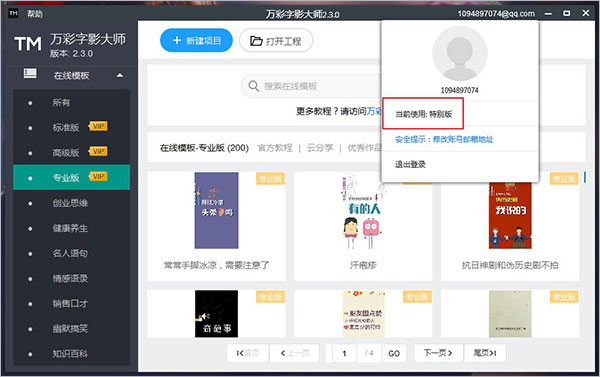The height and width of the screenshot is (377, 600).
Task: Select 专业版 category in sidebar
Action: 72,178
